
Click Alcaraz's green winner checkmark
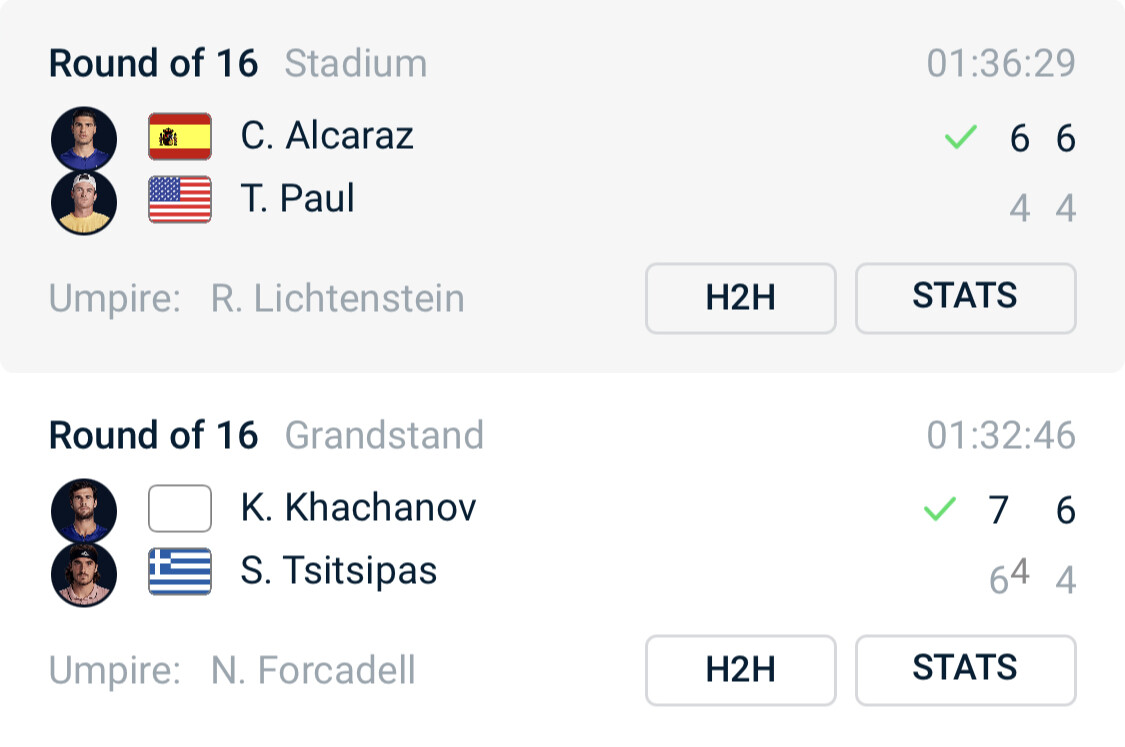(960, 138)
